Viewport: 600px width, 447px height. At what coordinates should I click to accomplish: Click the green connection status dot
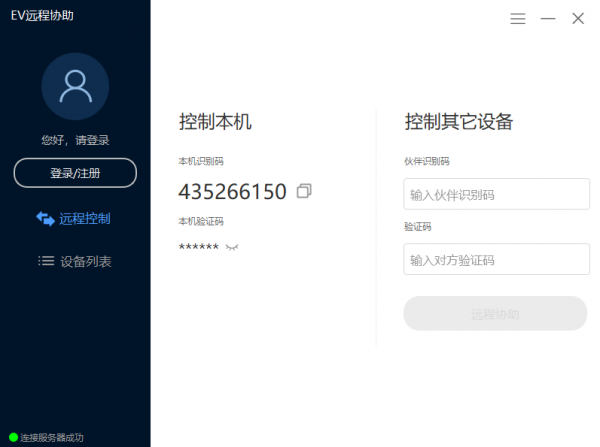coord(13,437)
